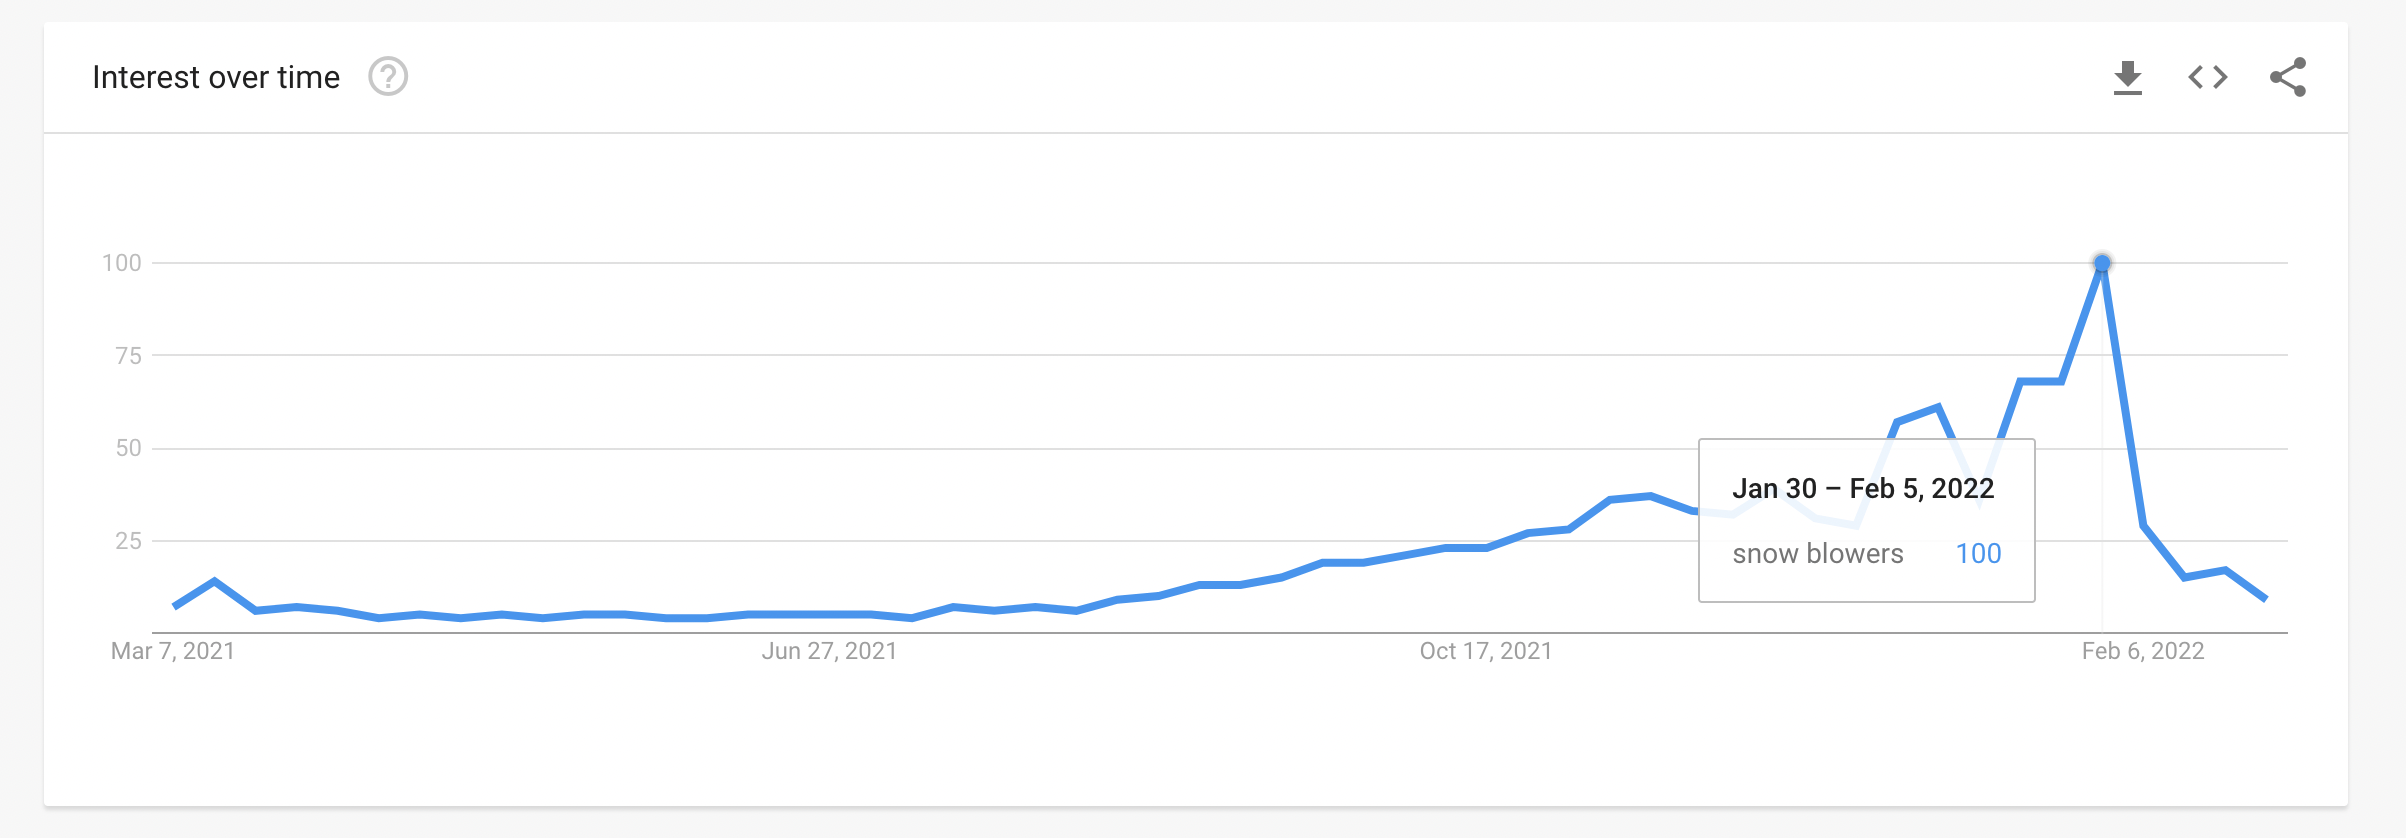The image size is (2406, 838).
Task: Click the 25 y-axis label
Action: [x=129, y=541]
